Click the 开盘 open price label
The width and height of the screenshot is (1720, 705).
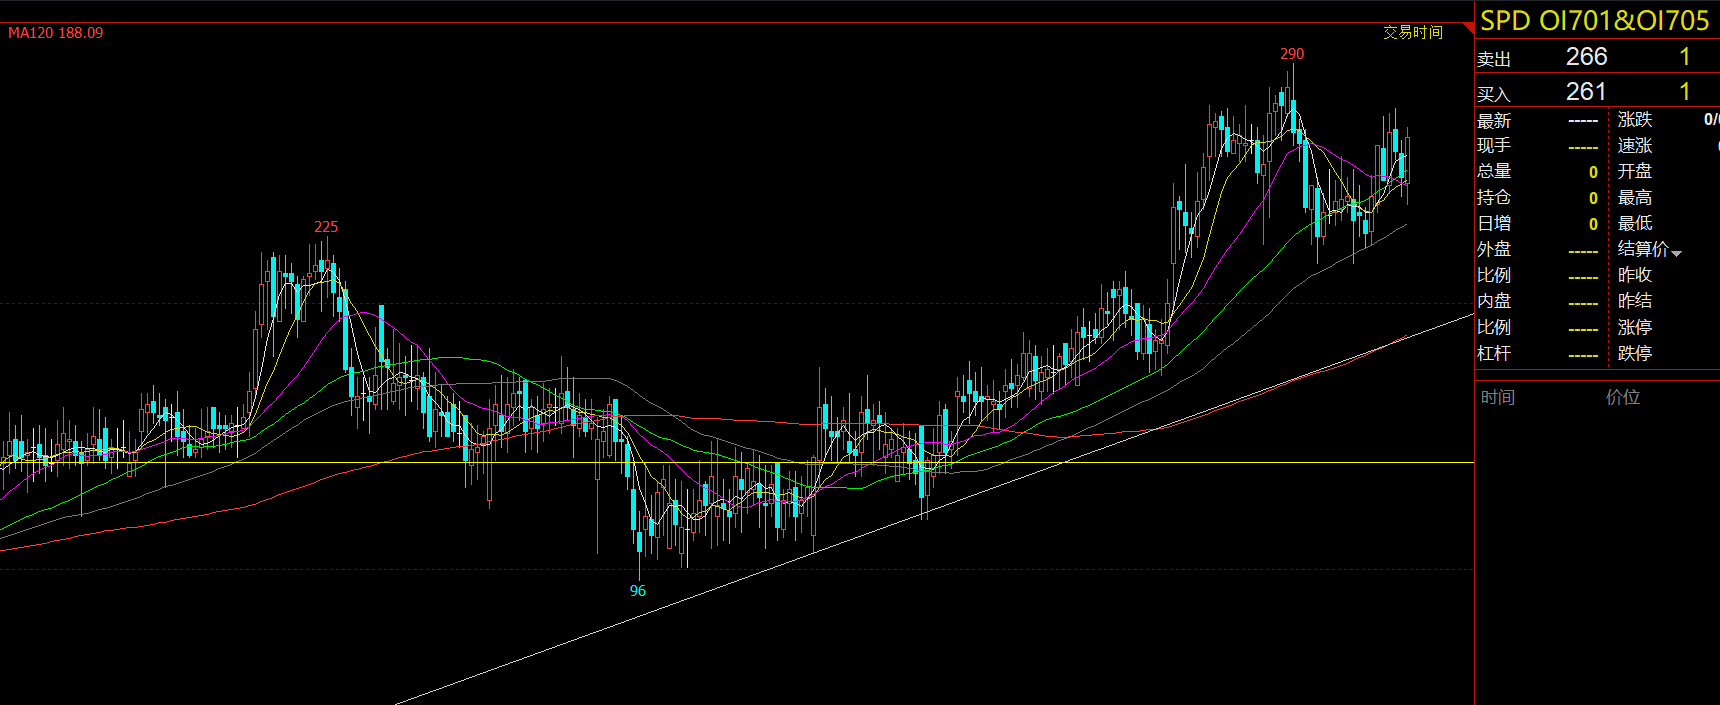click(x=1635, y=172)
